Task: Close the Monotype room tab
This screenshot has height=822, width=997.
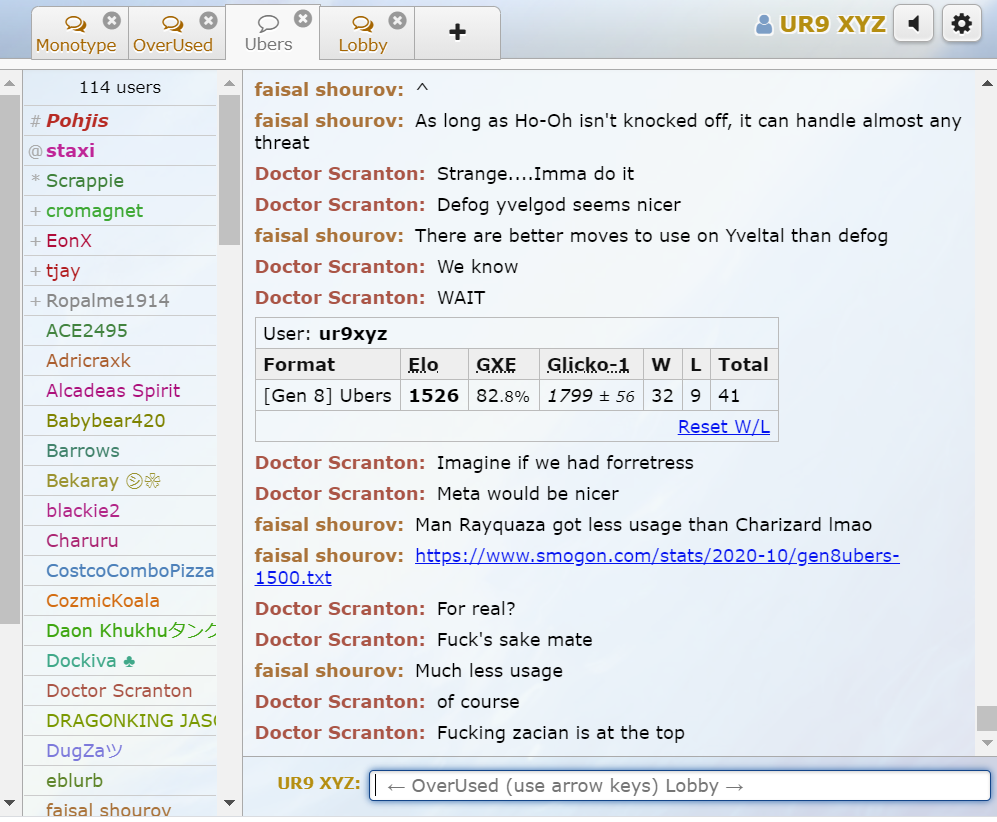Action: click(111, 20)
